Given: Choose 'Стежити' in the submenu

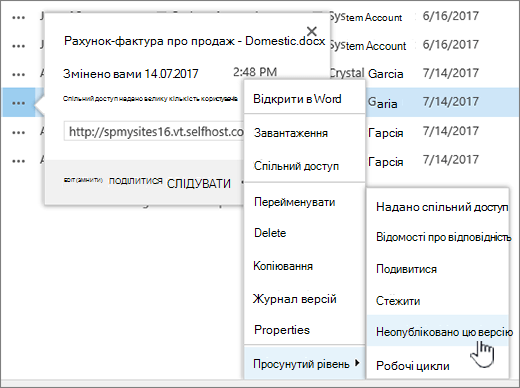Looking at the screenshot, I should point(438,301).
